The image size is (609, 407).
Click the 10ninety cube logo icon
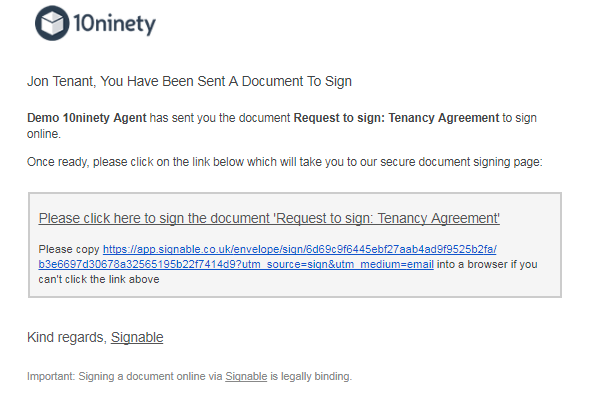51,24
